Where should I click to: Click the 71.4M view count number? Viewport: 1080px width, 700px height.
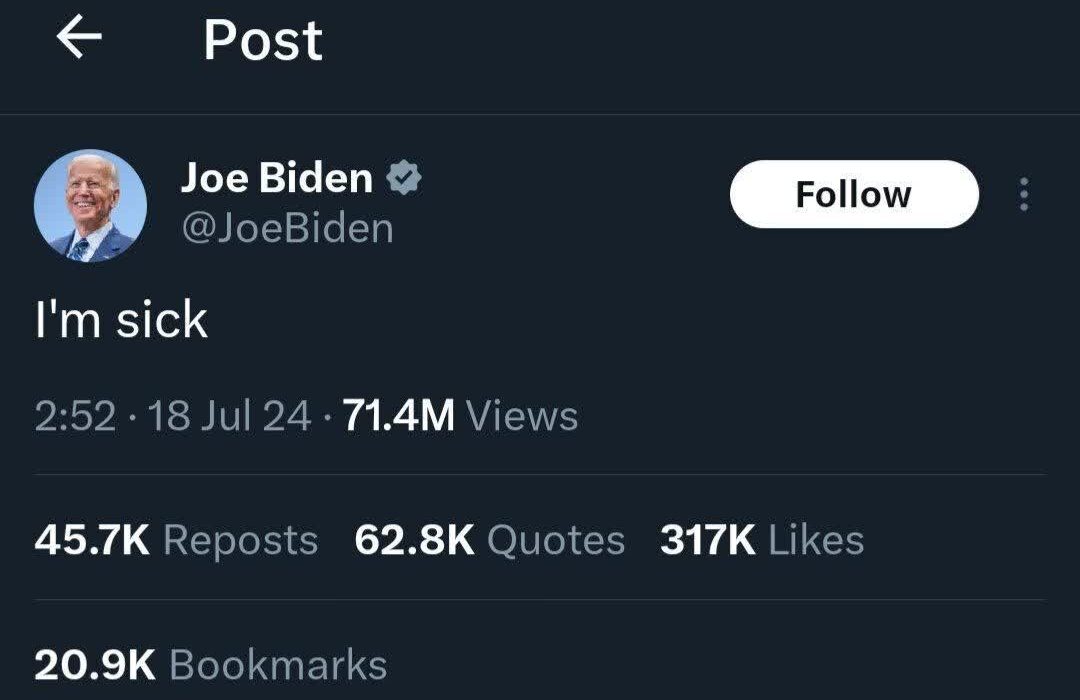pyautogui.click(x=399, y=416)
